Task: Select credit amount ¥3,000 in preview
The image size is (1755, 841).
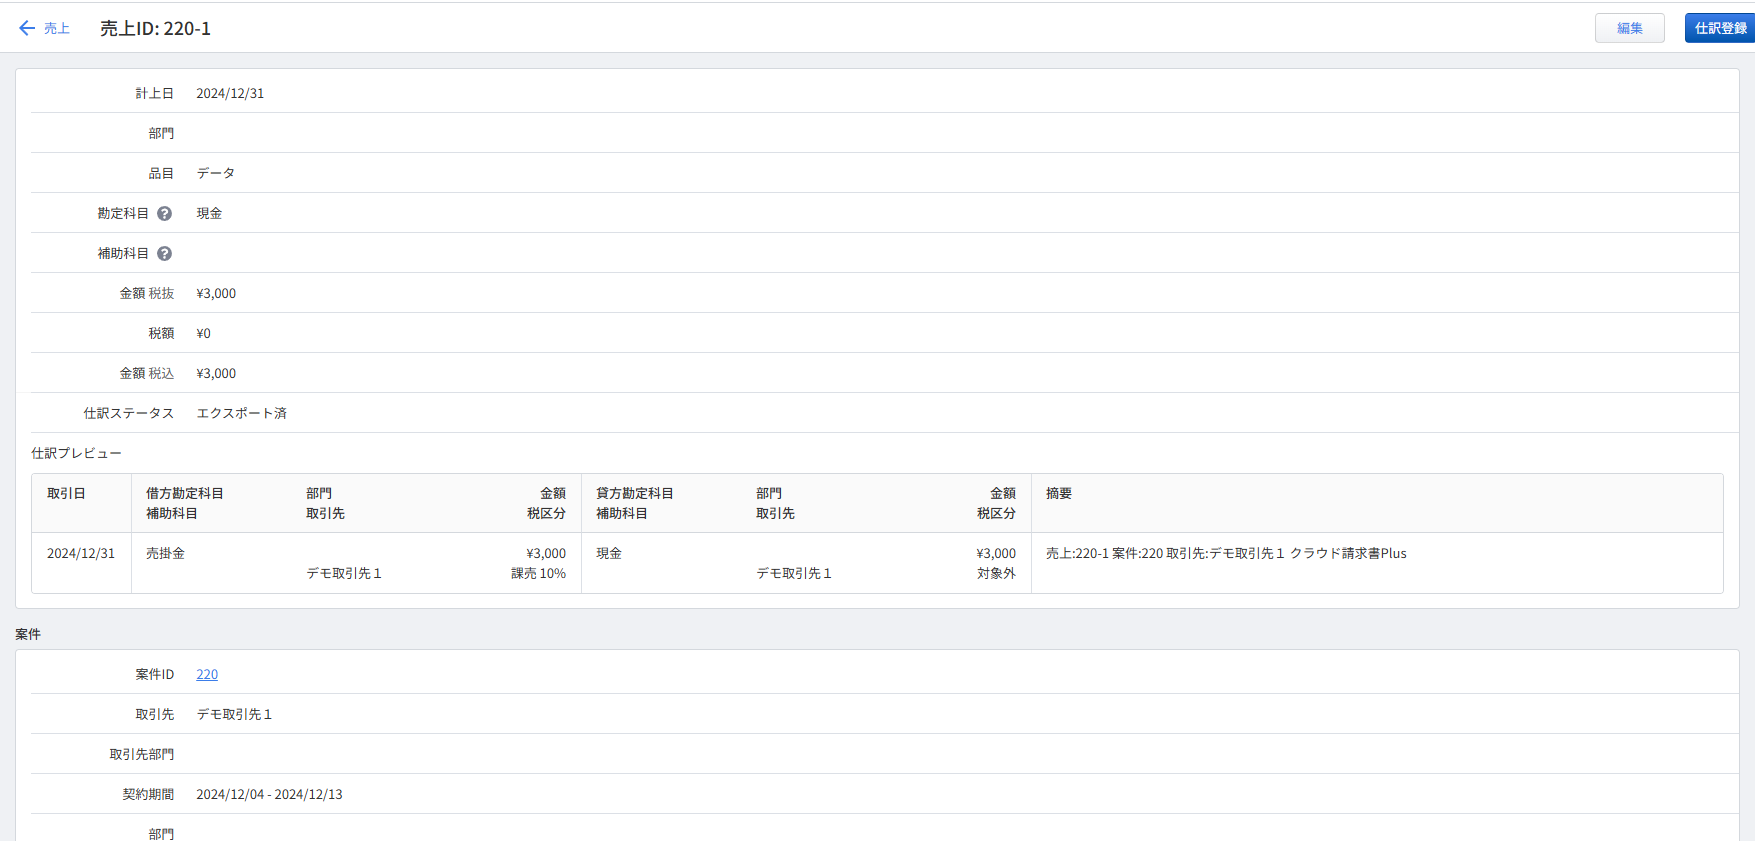Action: (996, 553)
